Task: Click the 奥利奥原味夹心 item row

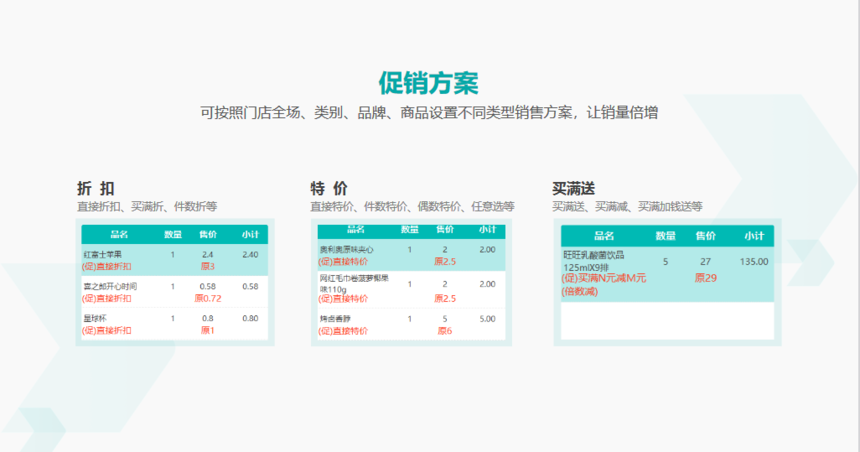Action: (x=411, y=255)
